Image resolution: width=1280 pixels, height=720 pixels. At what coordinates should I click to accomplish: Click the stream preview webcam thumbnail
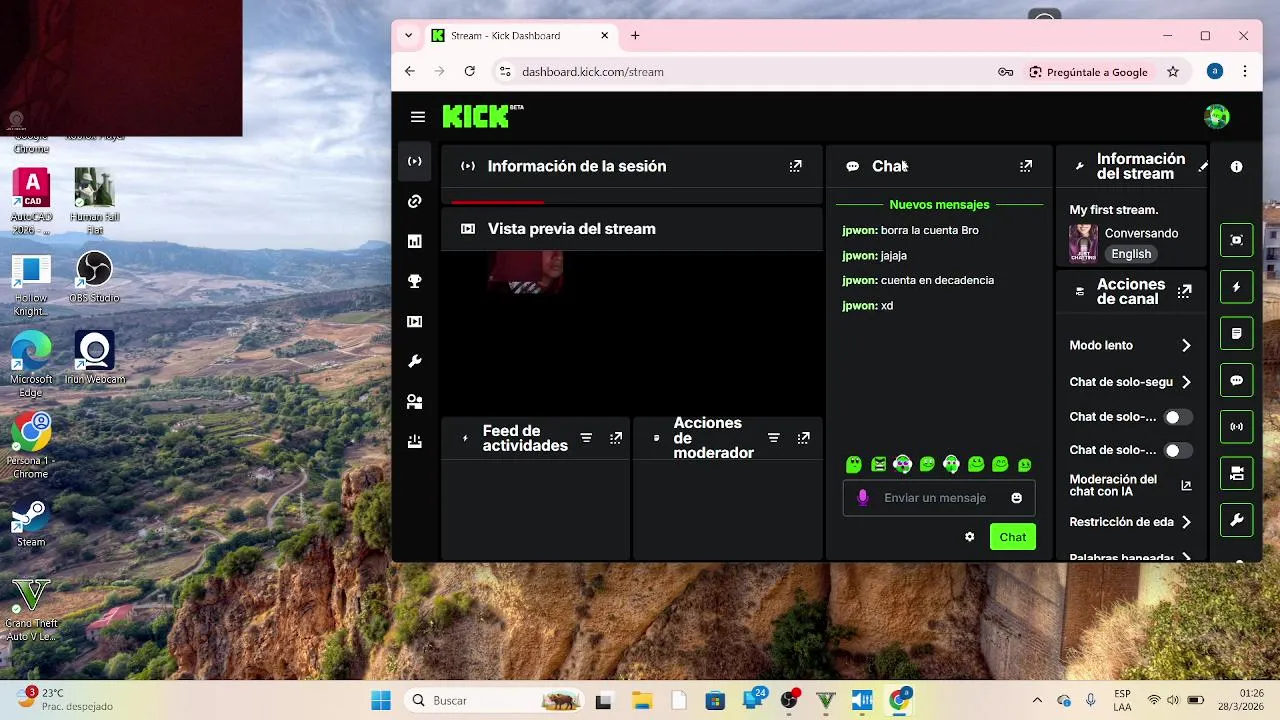526,271
